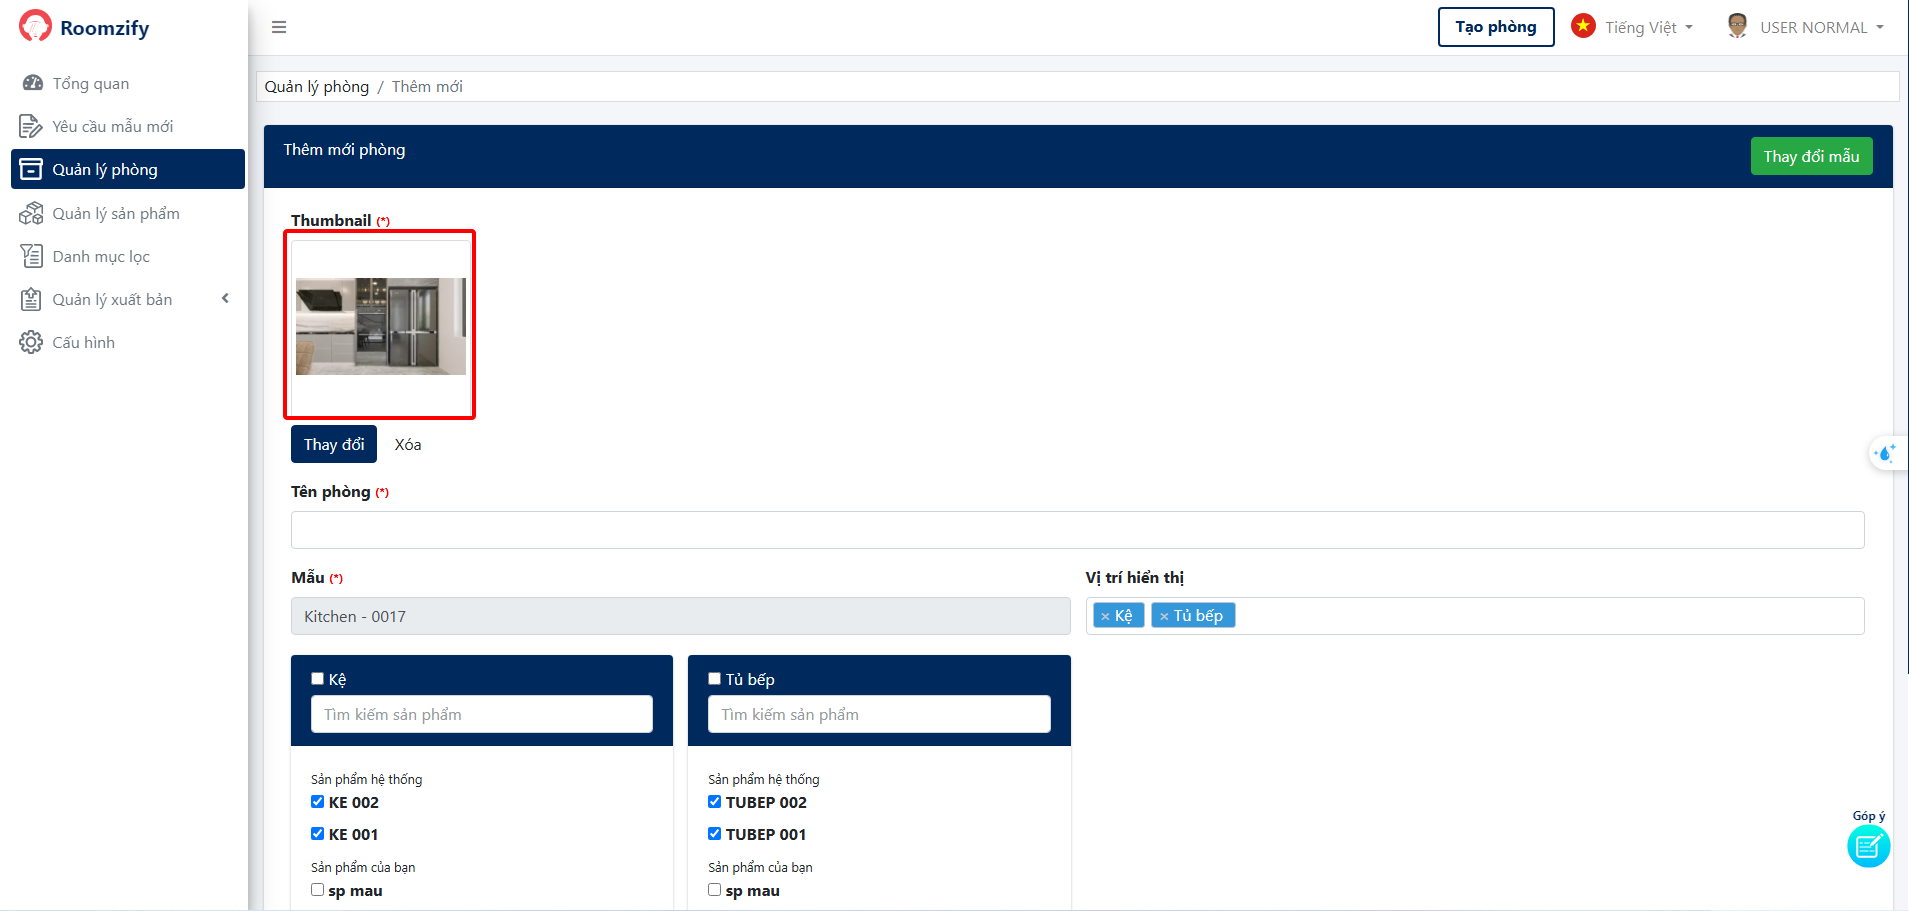
Task: Open the USER NORMAL account dropdown
Action: (1808, 27)
